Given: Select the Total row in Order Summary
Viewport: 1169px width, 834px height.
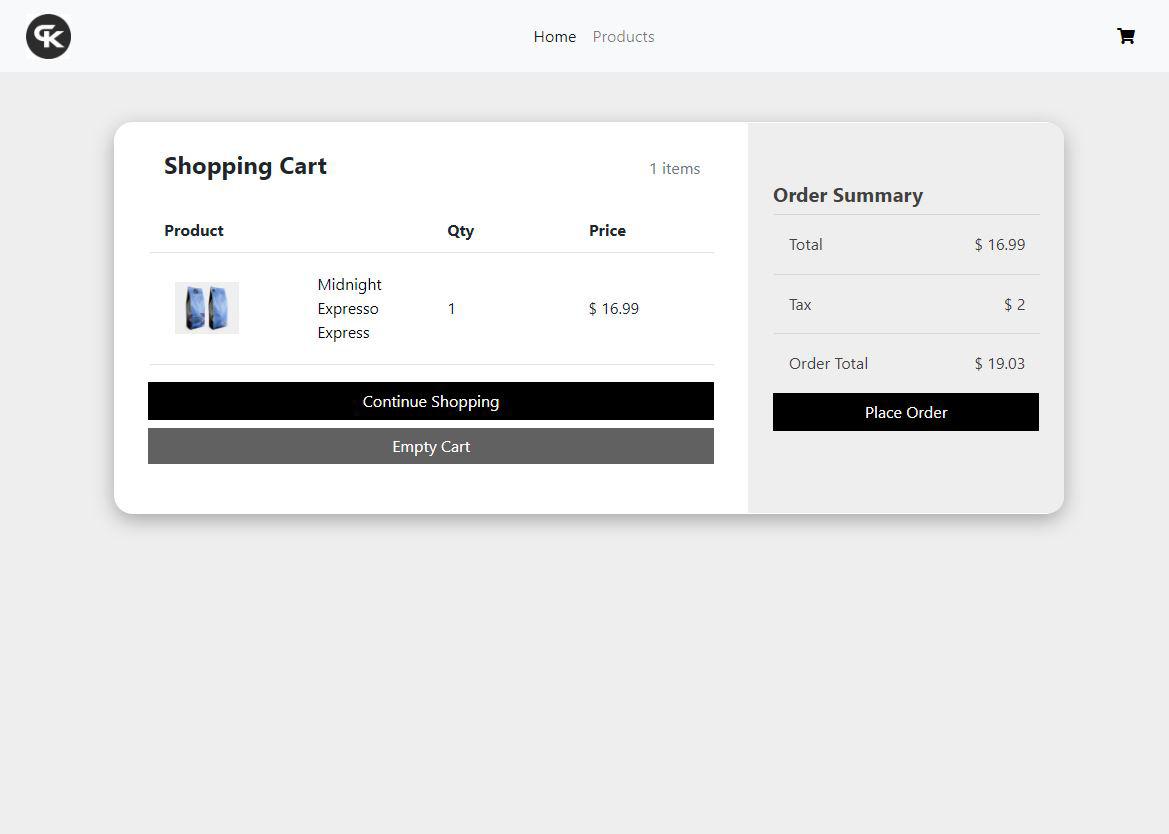Looking at the screenshot, I should [805, 244].
